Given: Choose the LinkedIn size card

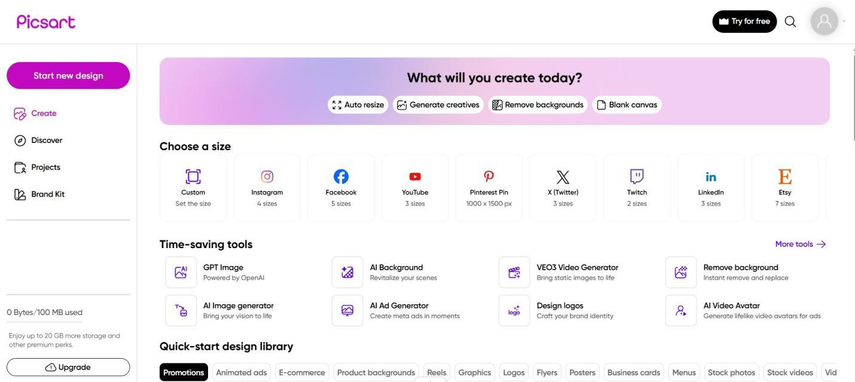Looking at the screenshot, I should 711,188.
